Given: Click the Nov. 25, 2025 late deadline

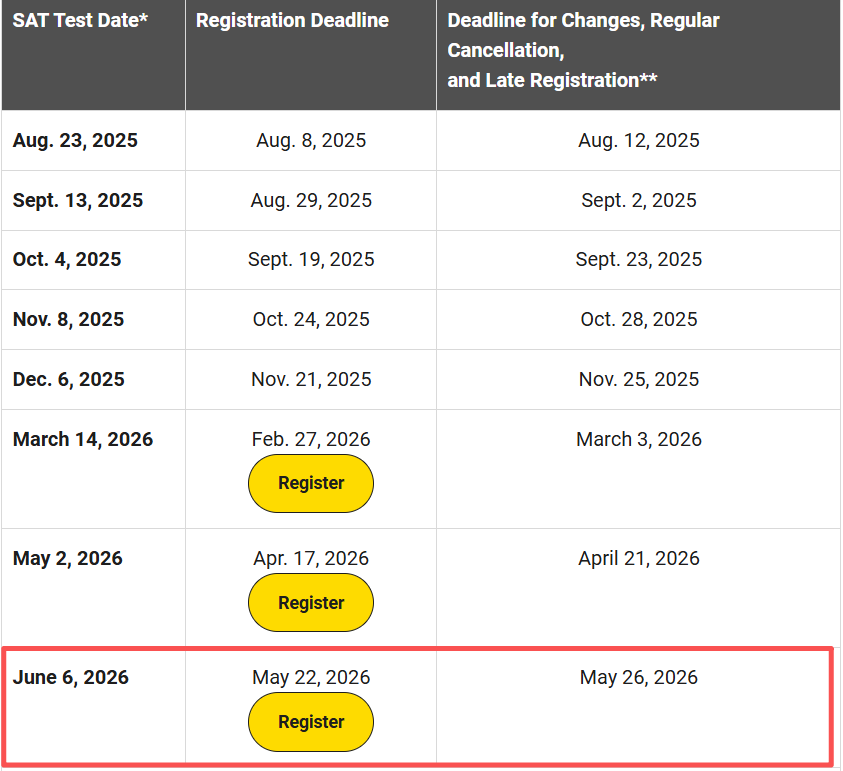Looking at the screenshot, I should click(639, 380).
